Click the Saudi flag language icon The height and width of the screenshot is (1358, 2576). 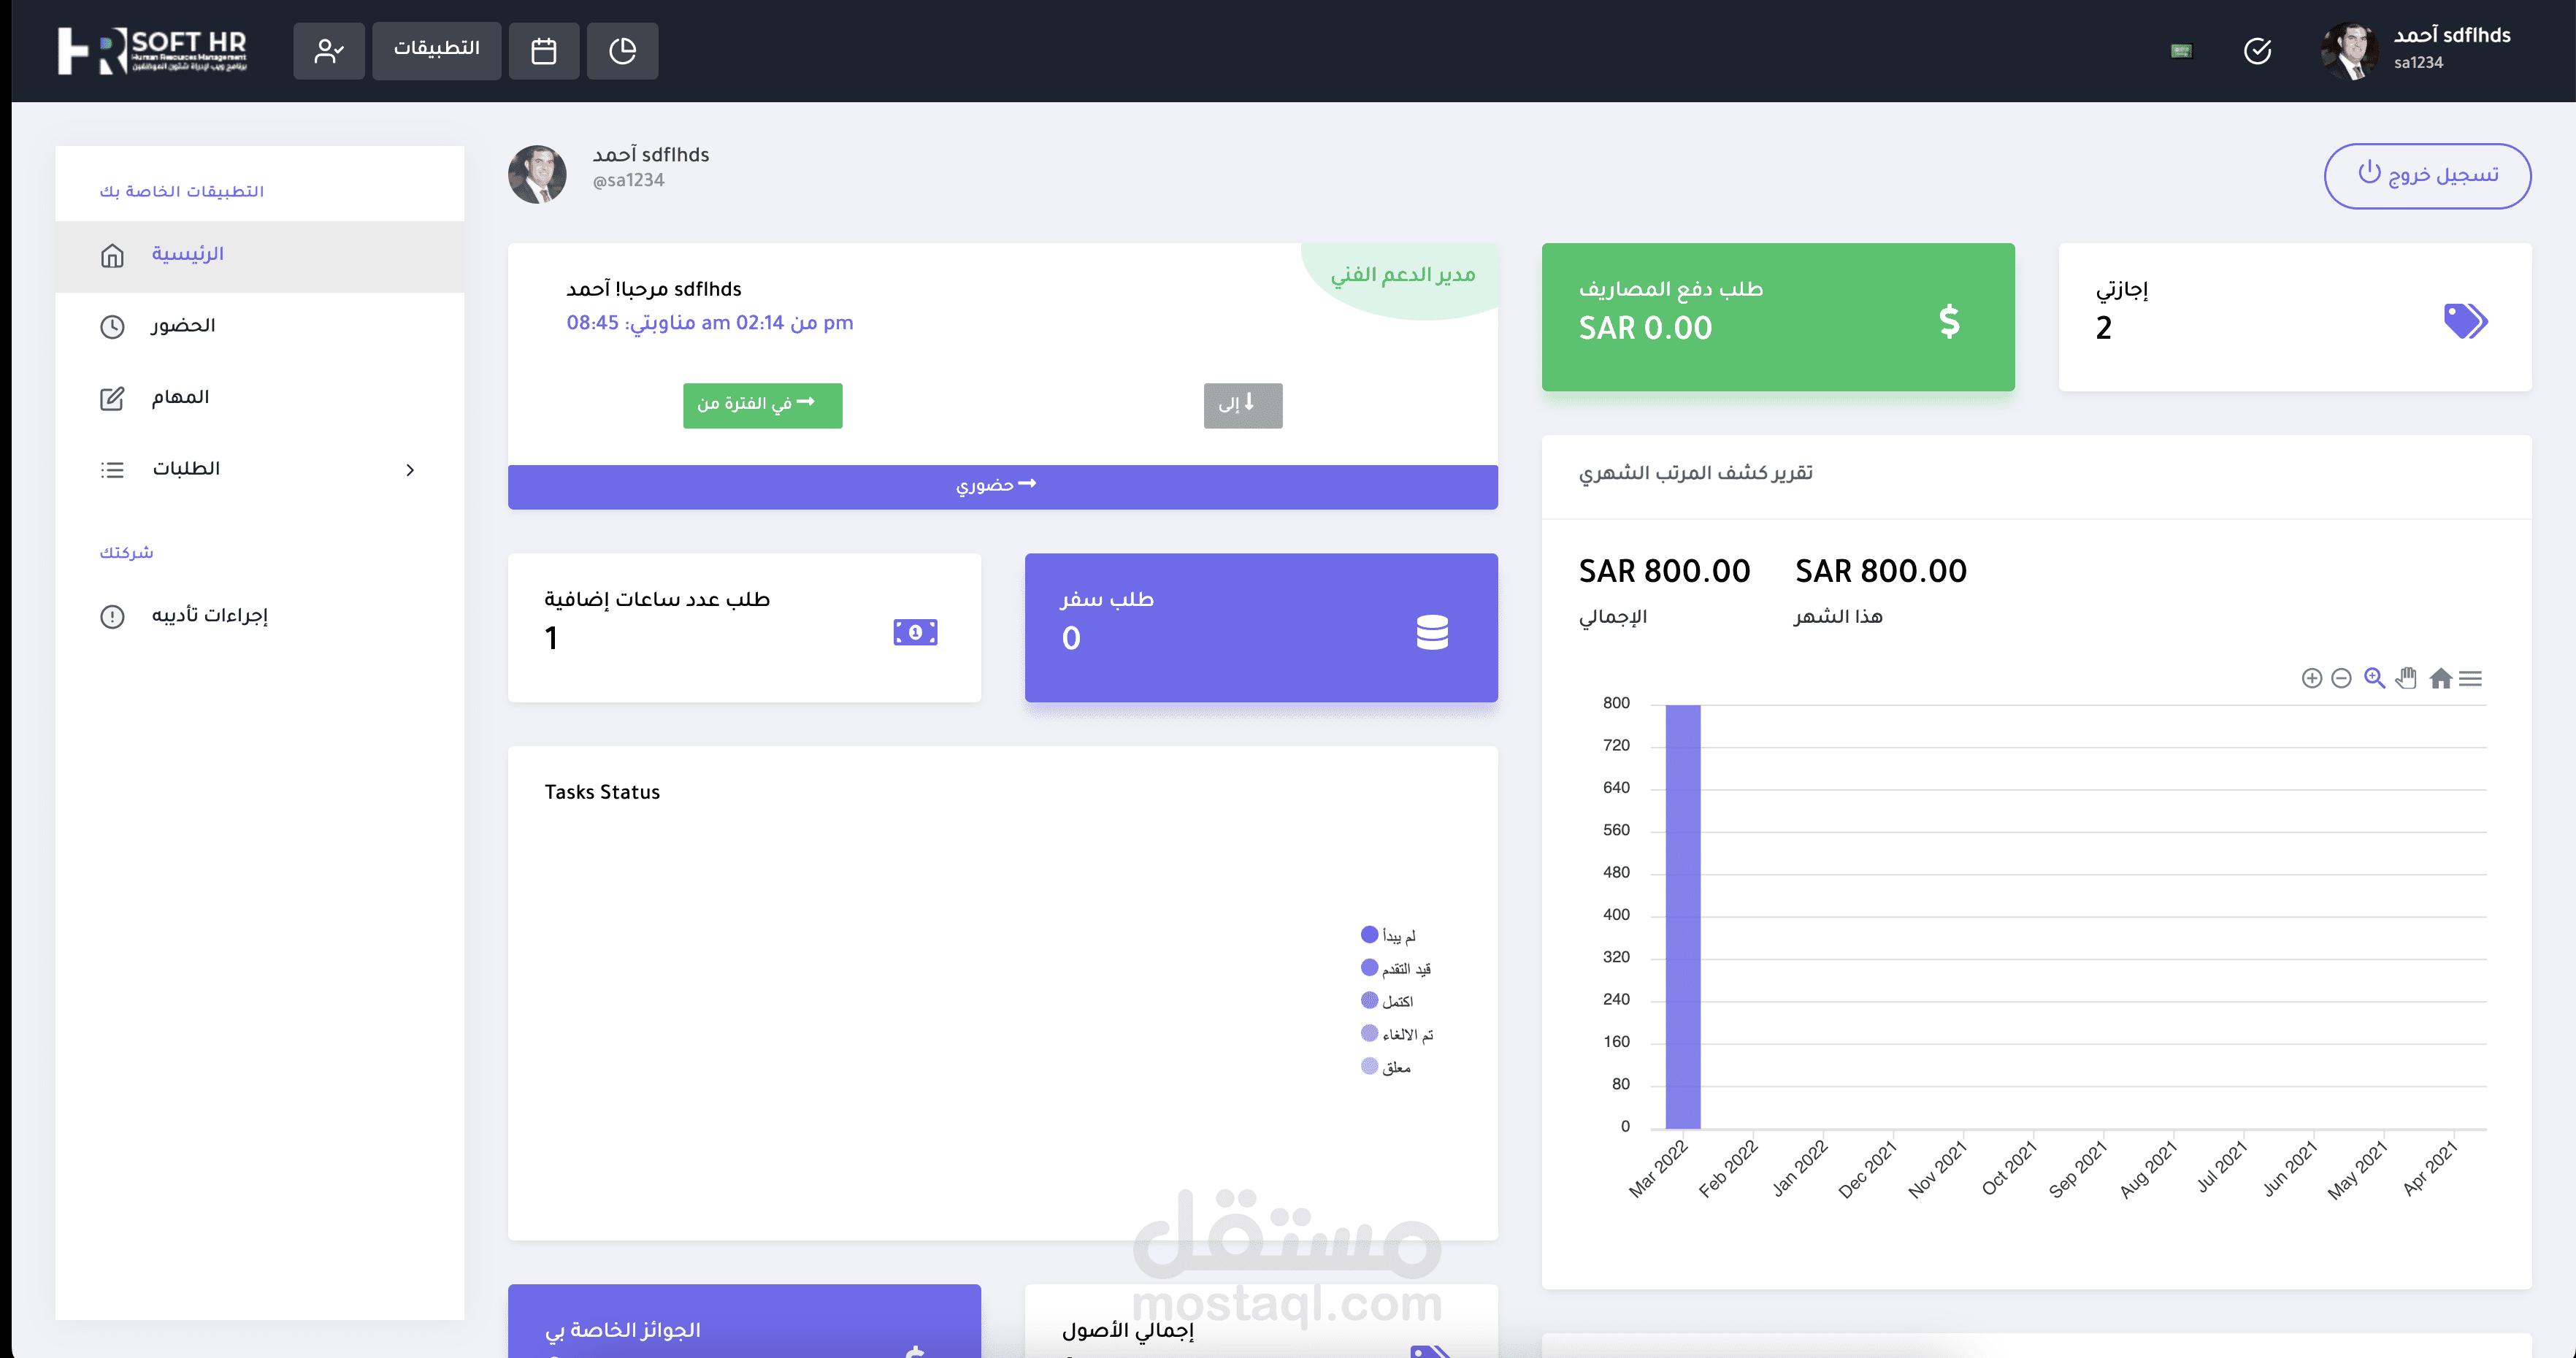(2181, 51)
